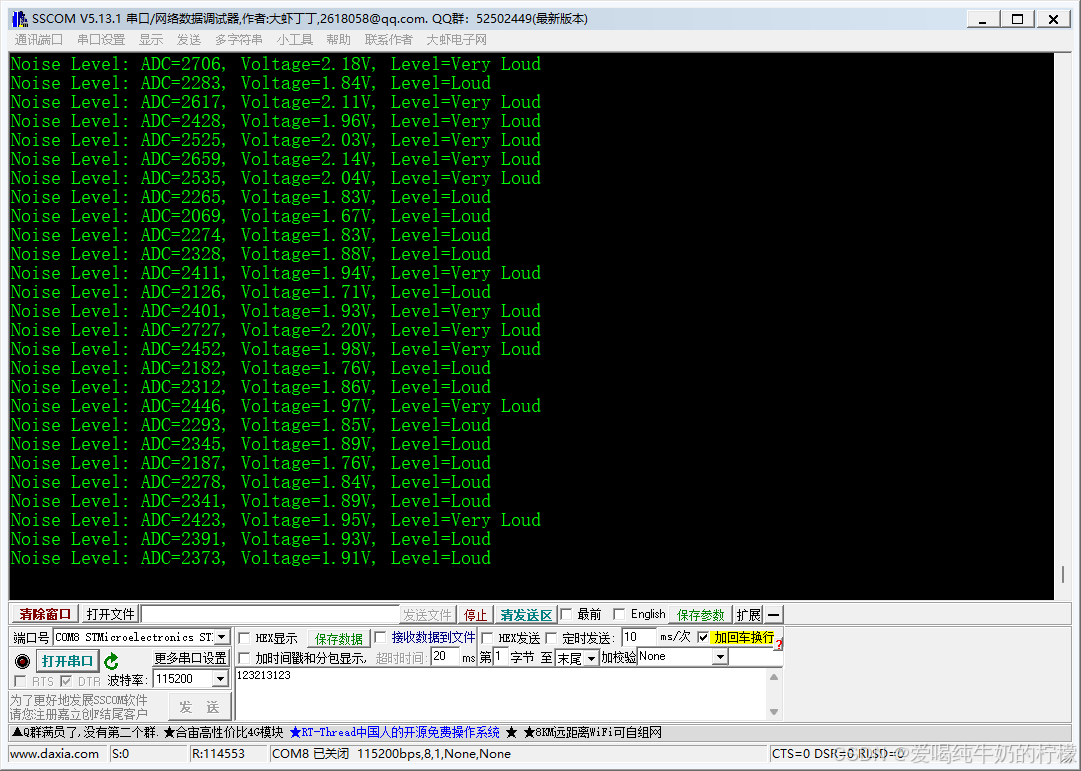This screenshot has width=1081, height=771.
Task: Open 更多串口设置 dialog
Action: coord(190,658)
